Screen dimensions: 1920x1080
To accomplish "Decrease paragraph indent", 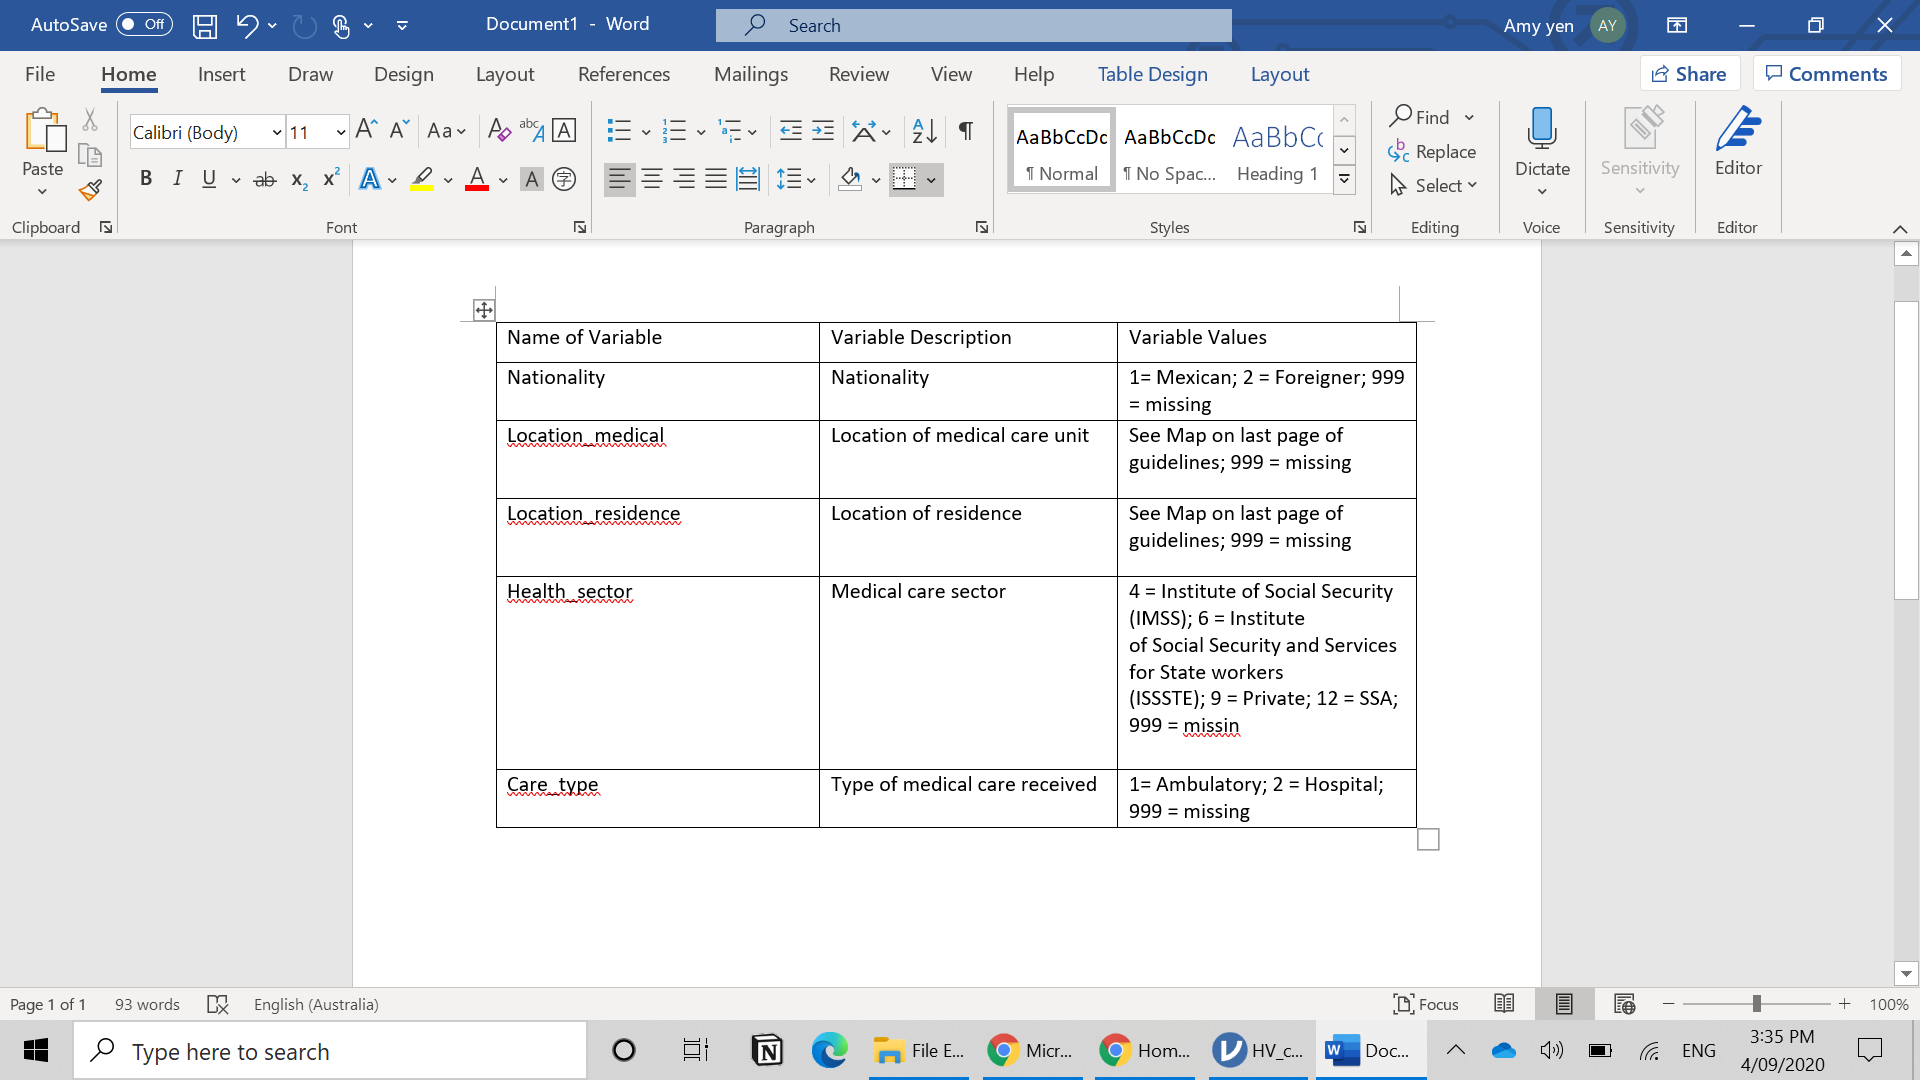I will point(791,130).
